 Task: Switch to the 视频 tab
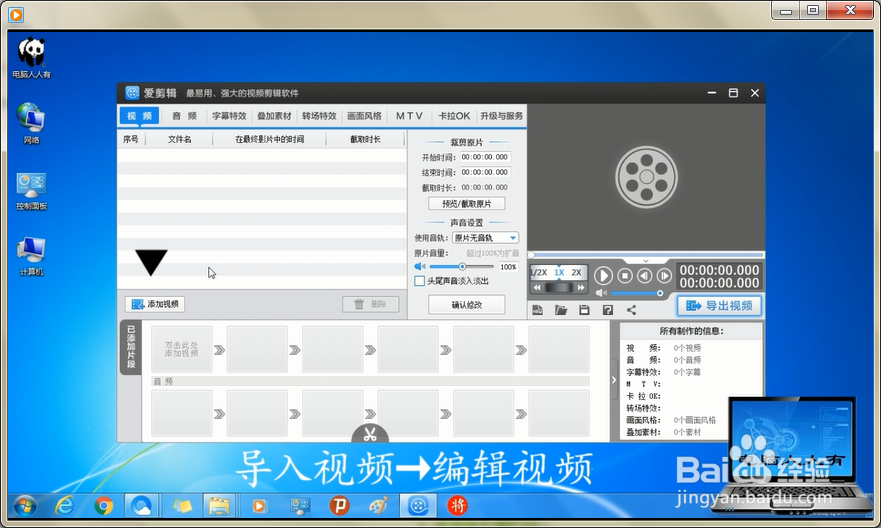tap(139, 116)
